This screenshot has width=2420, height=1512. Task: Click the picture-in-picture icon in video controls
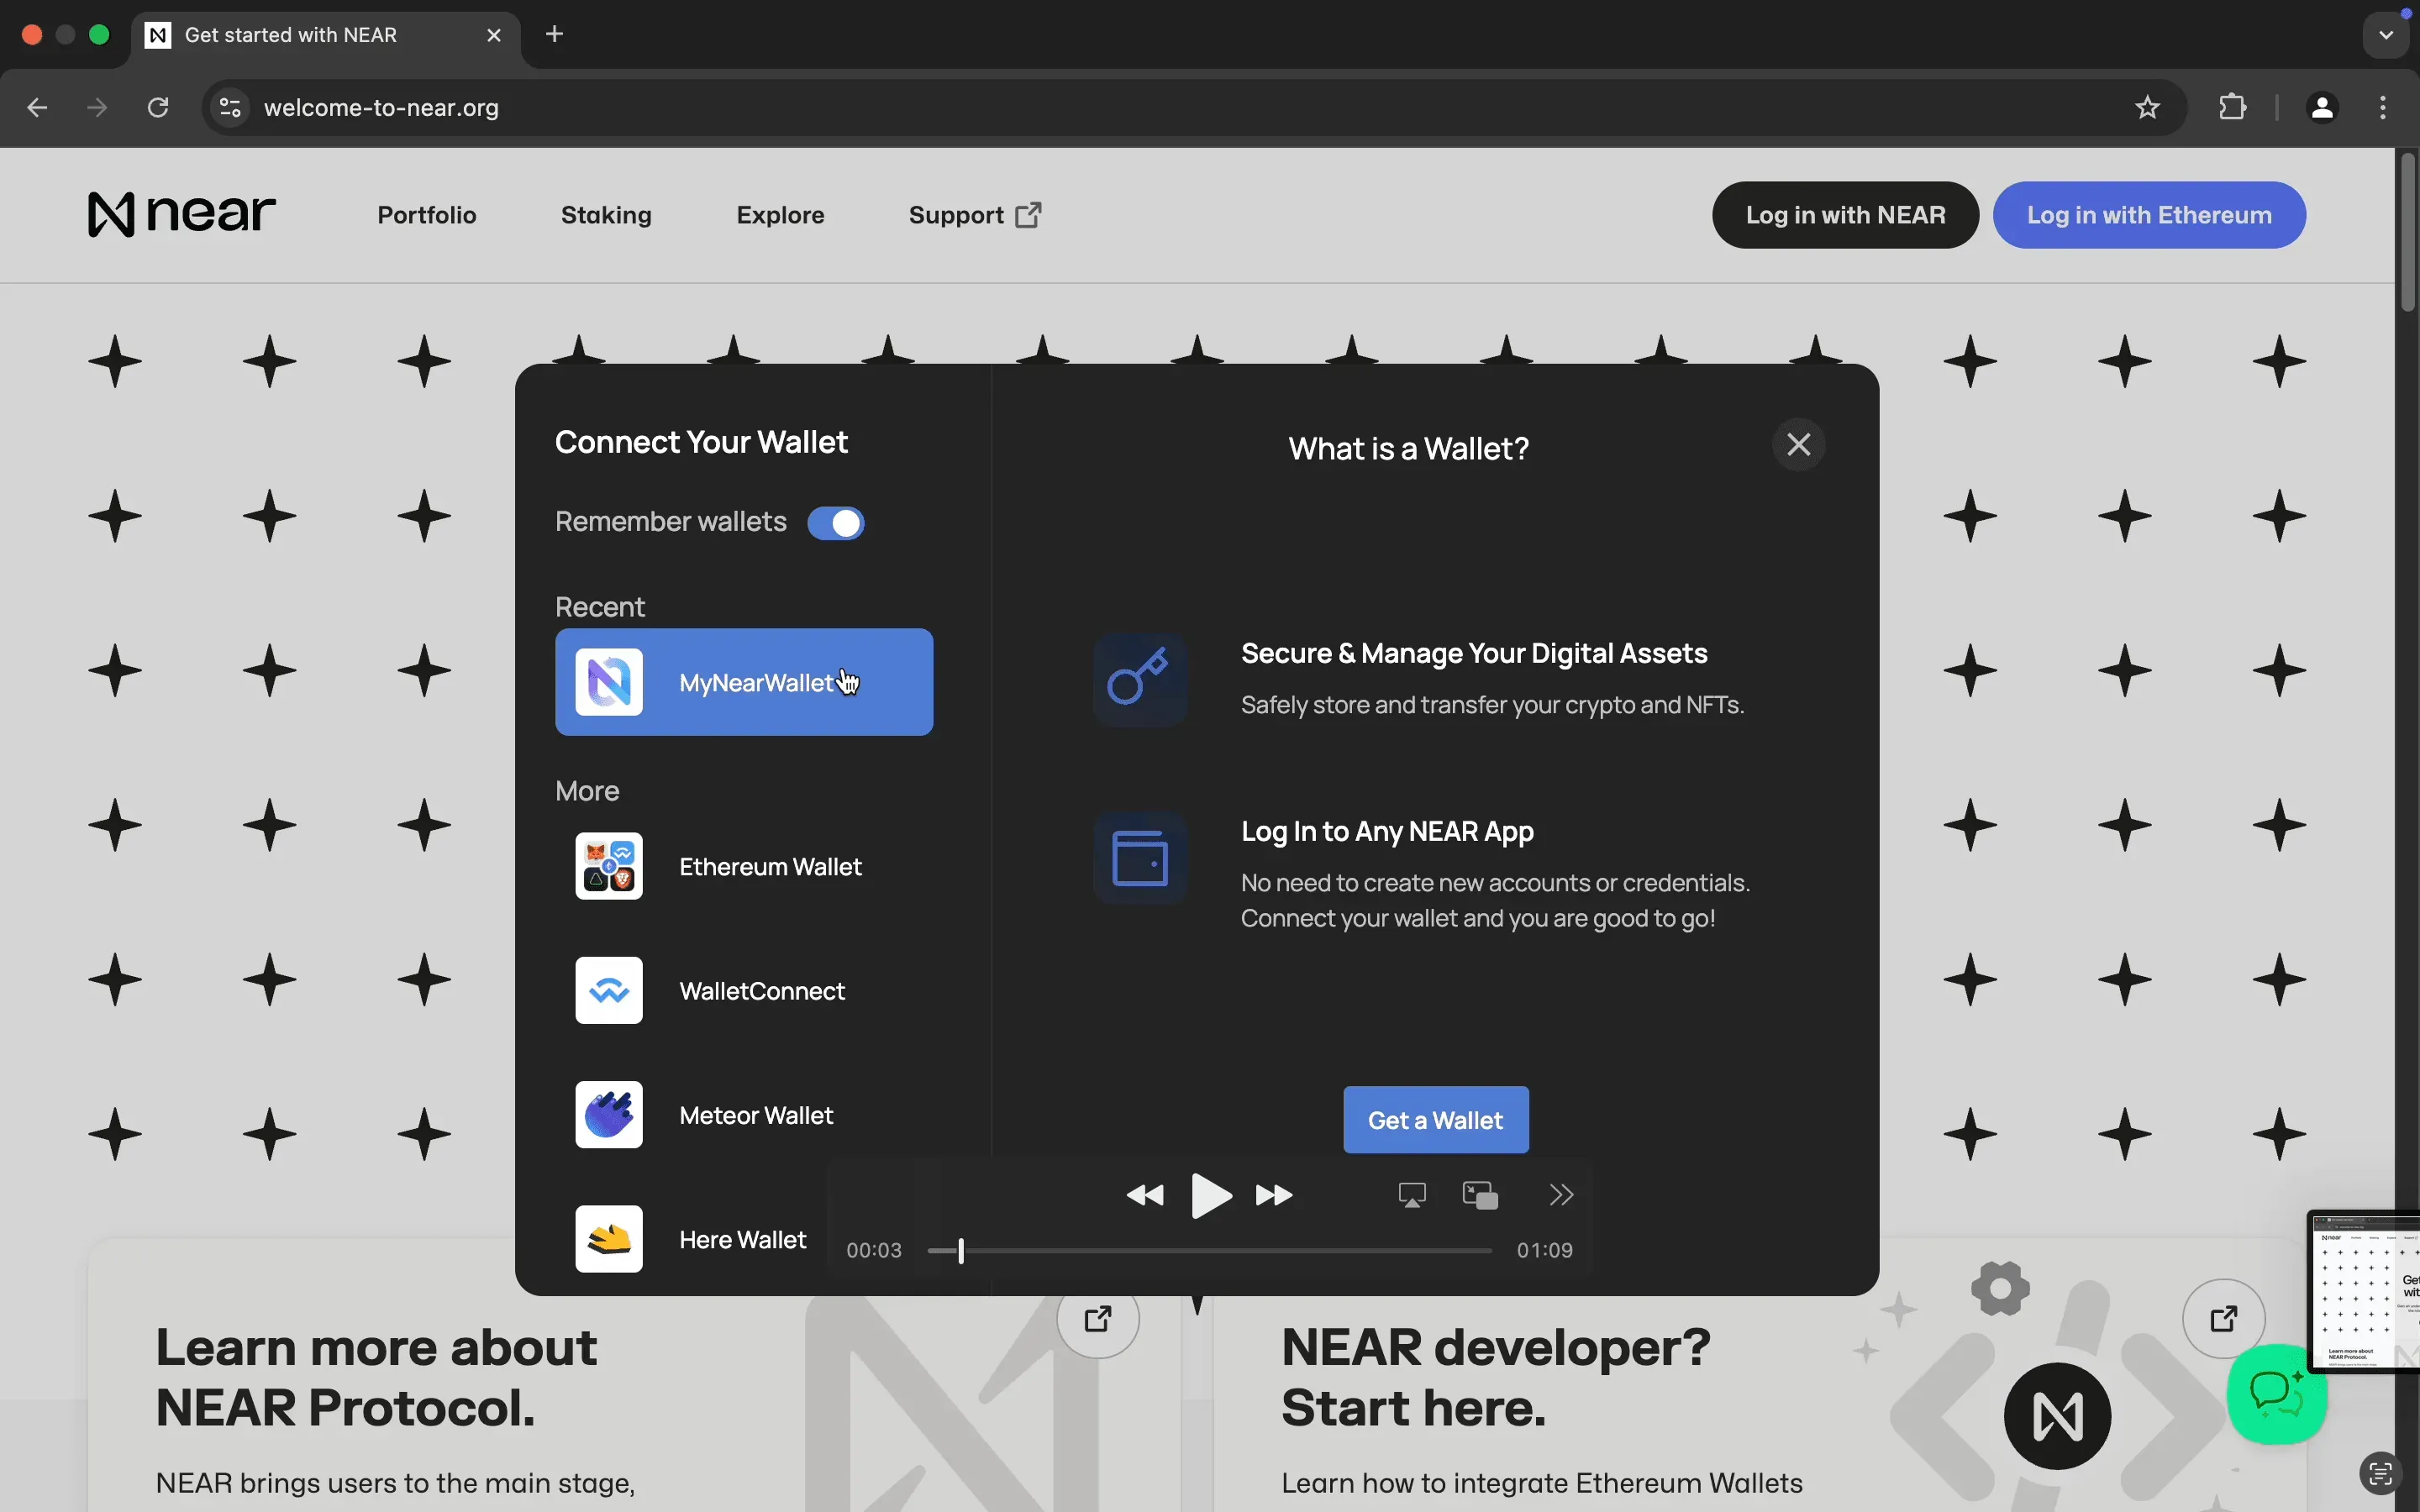(1480, 1195)
